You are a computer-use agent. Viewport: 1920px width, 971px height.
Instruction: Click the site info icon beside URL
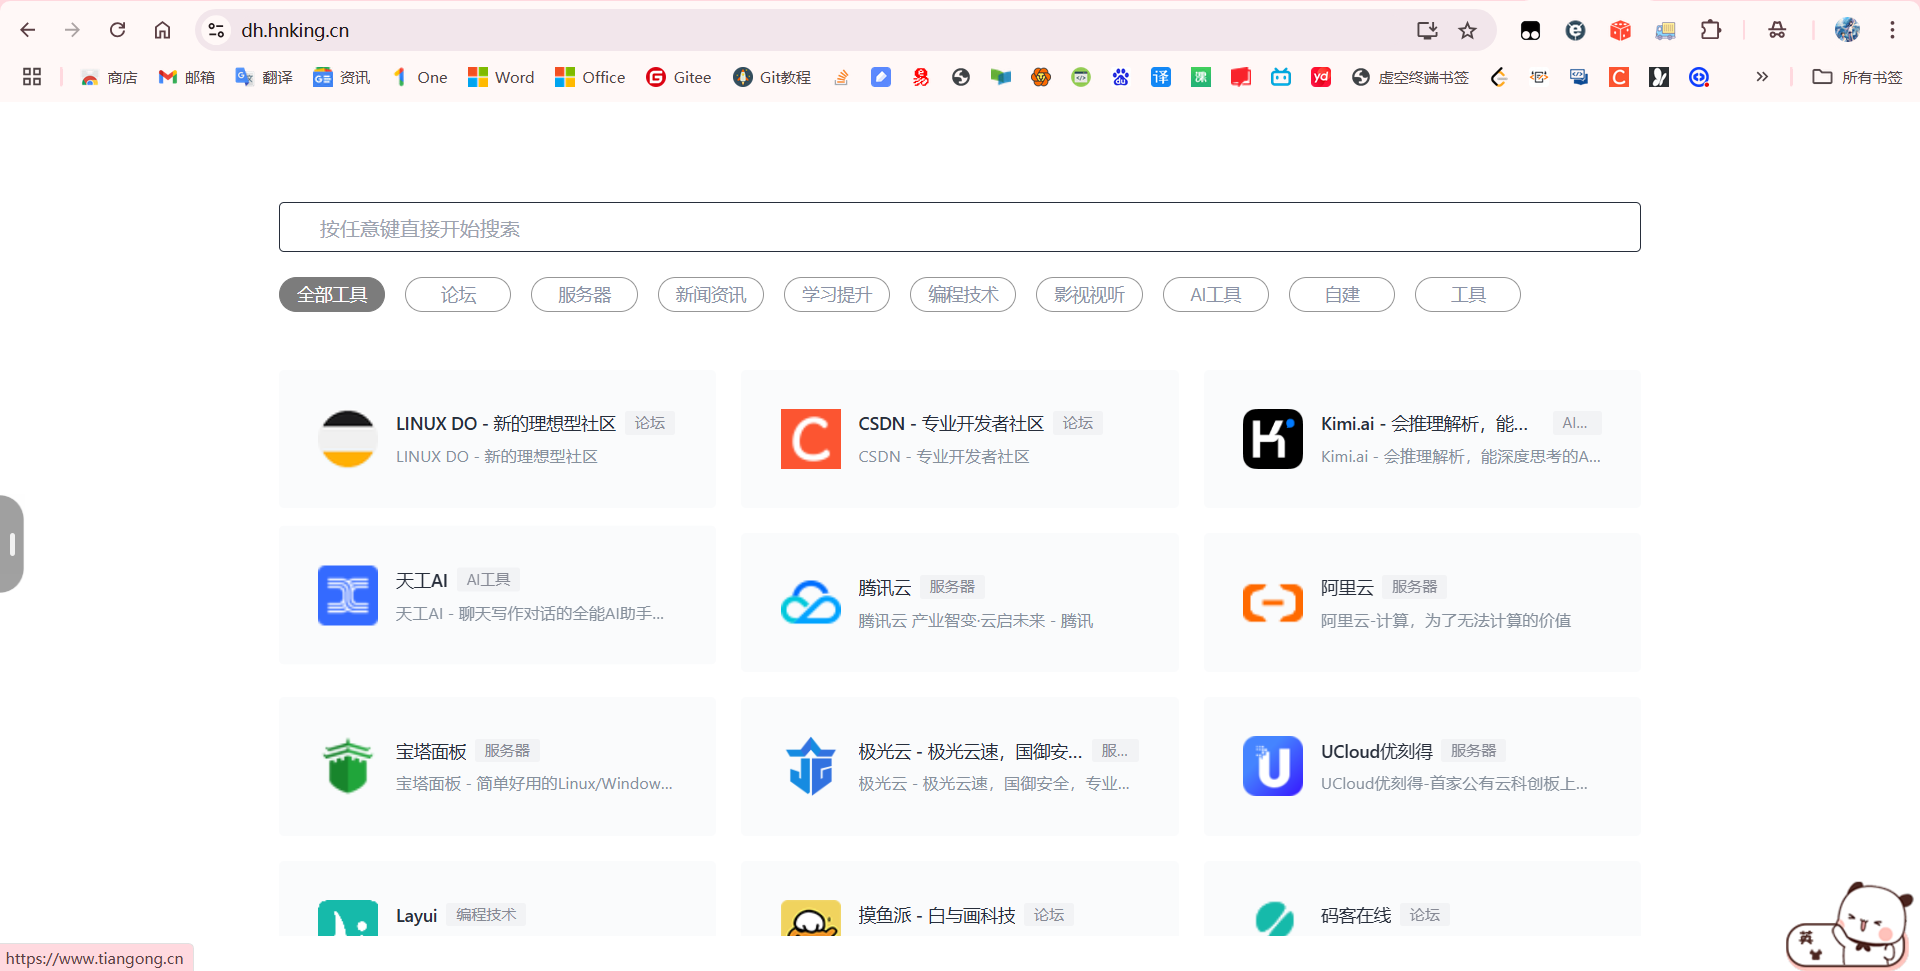click(x=216, y=30)
